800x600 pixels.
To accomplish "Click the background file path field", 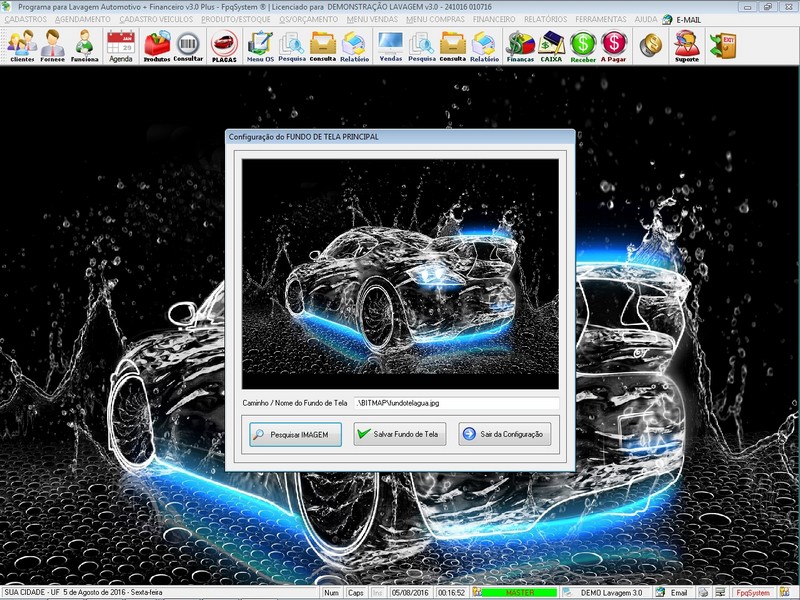I will click(457, 403).
